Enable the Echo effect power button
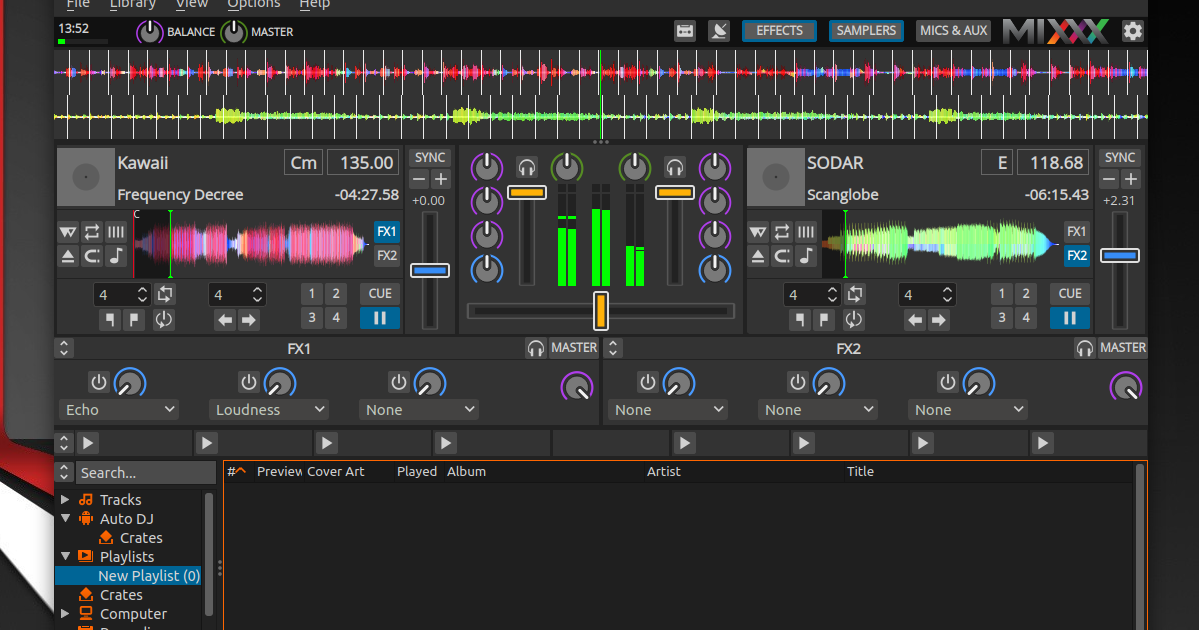The width and height of the screenshot is (1199, 630). 99,382
